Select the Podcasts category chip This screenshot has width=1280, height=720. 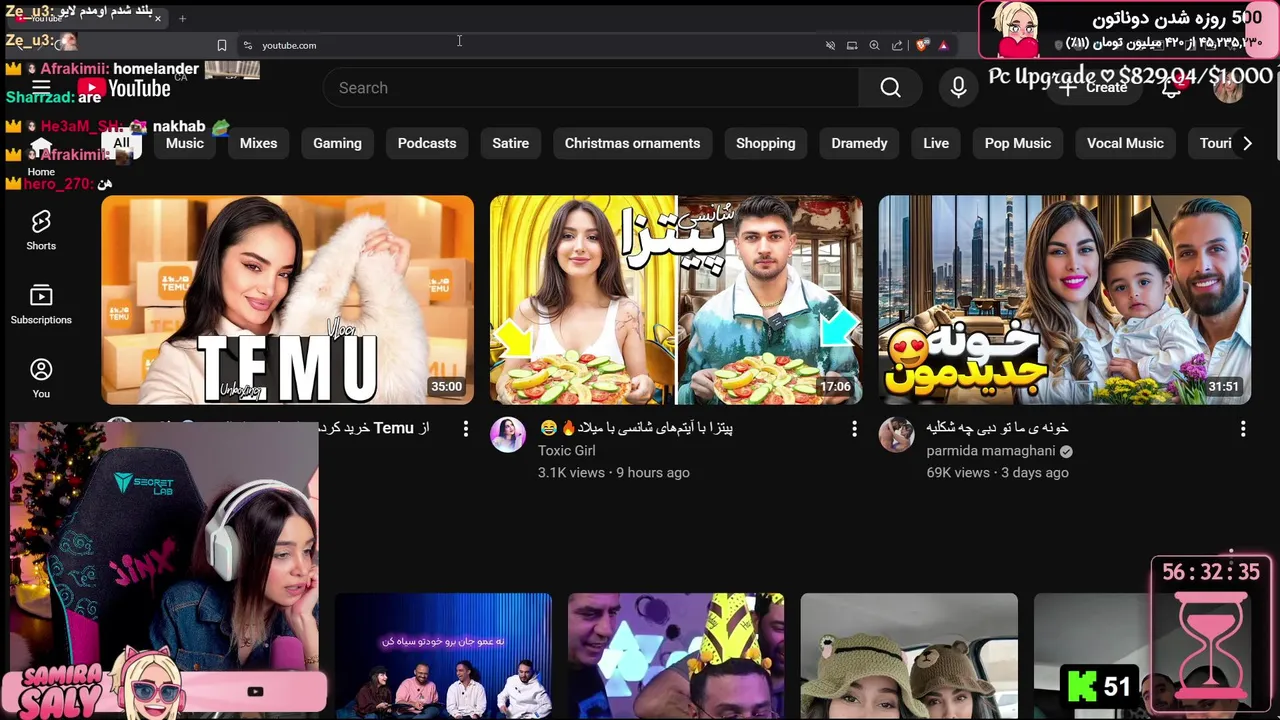(427, 143)
